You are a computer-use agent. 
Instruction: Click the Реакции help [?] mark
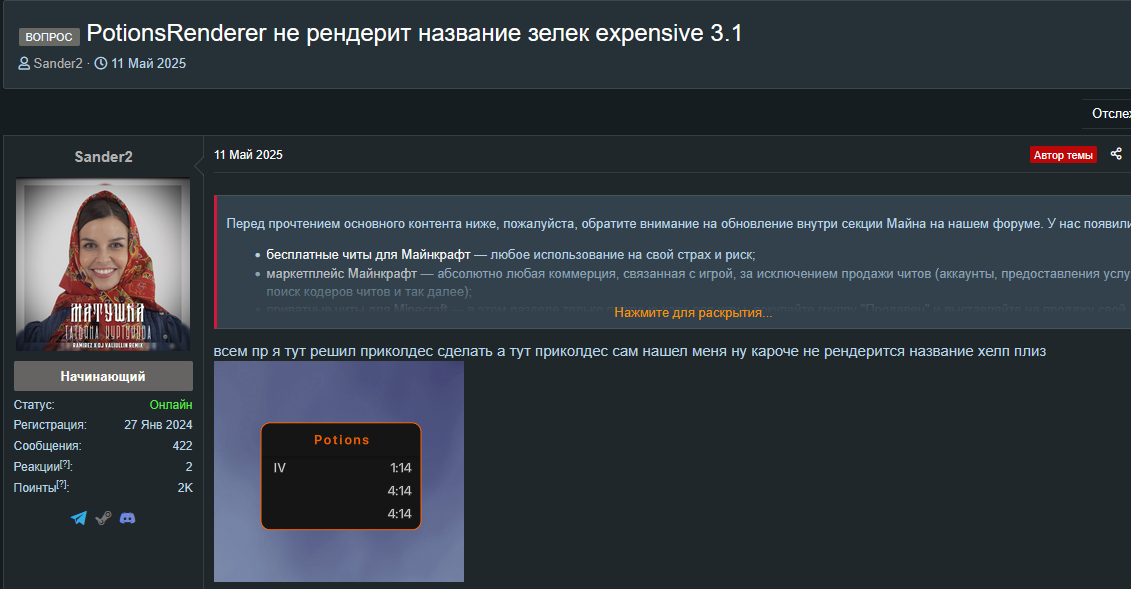point(66,464)
